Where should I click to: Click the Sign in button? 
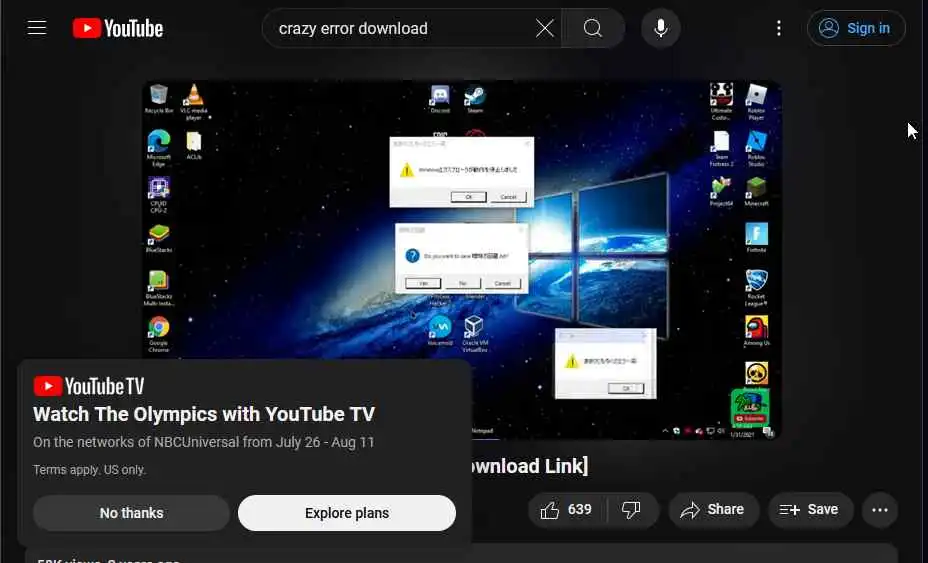tap(856, 28)
